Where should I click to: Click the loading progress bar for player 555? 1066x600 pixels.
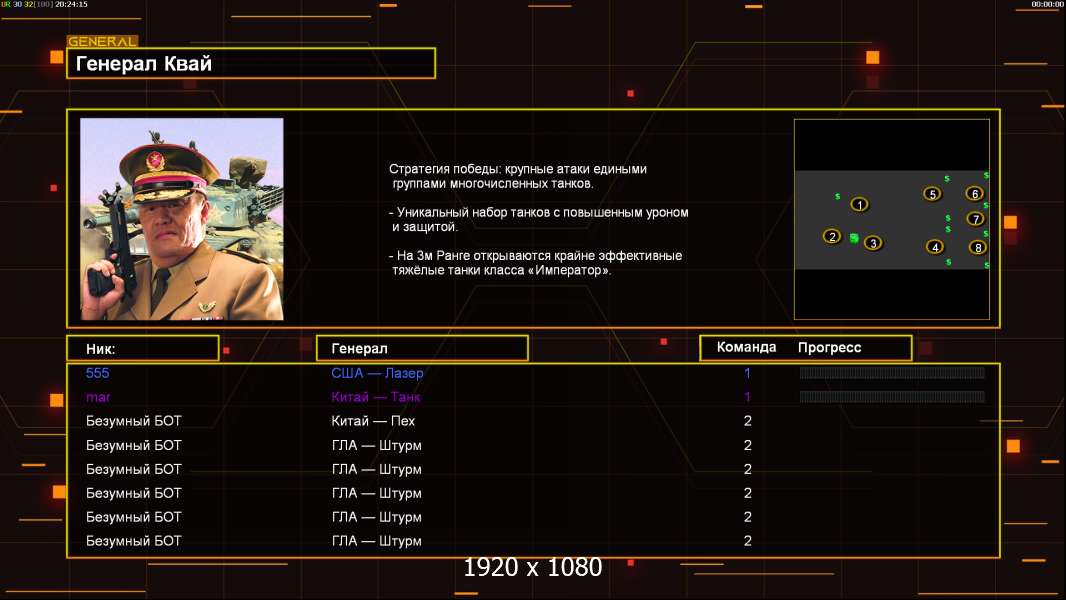click(x=892, y=373)
